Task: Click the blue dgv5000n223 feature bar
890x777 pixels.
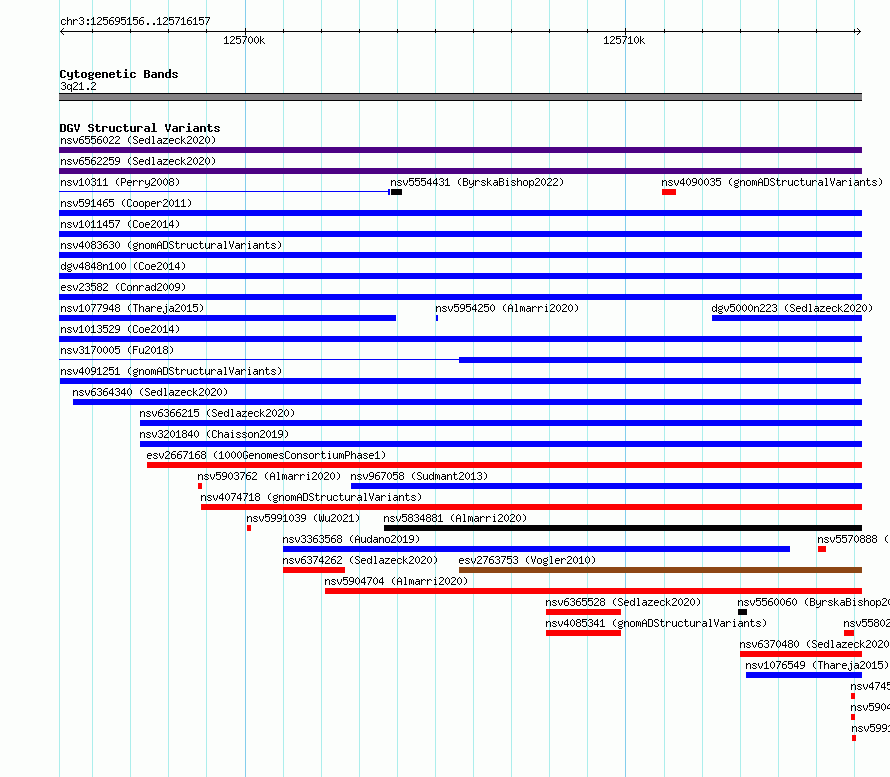Action: (x=787, y=318)
